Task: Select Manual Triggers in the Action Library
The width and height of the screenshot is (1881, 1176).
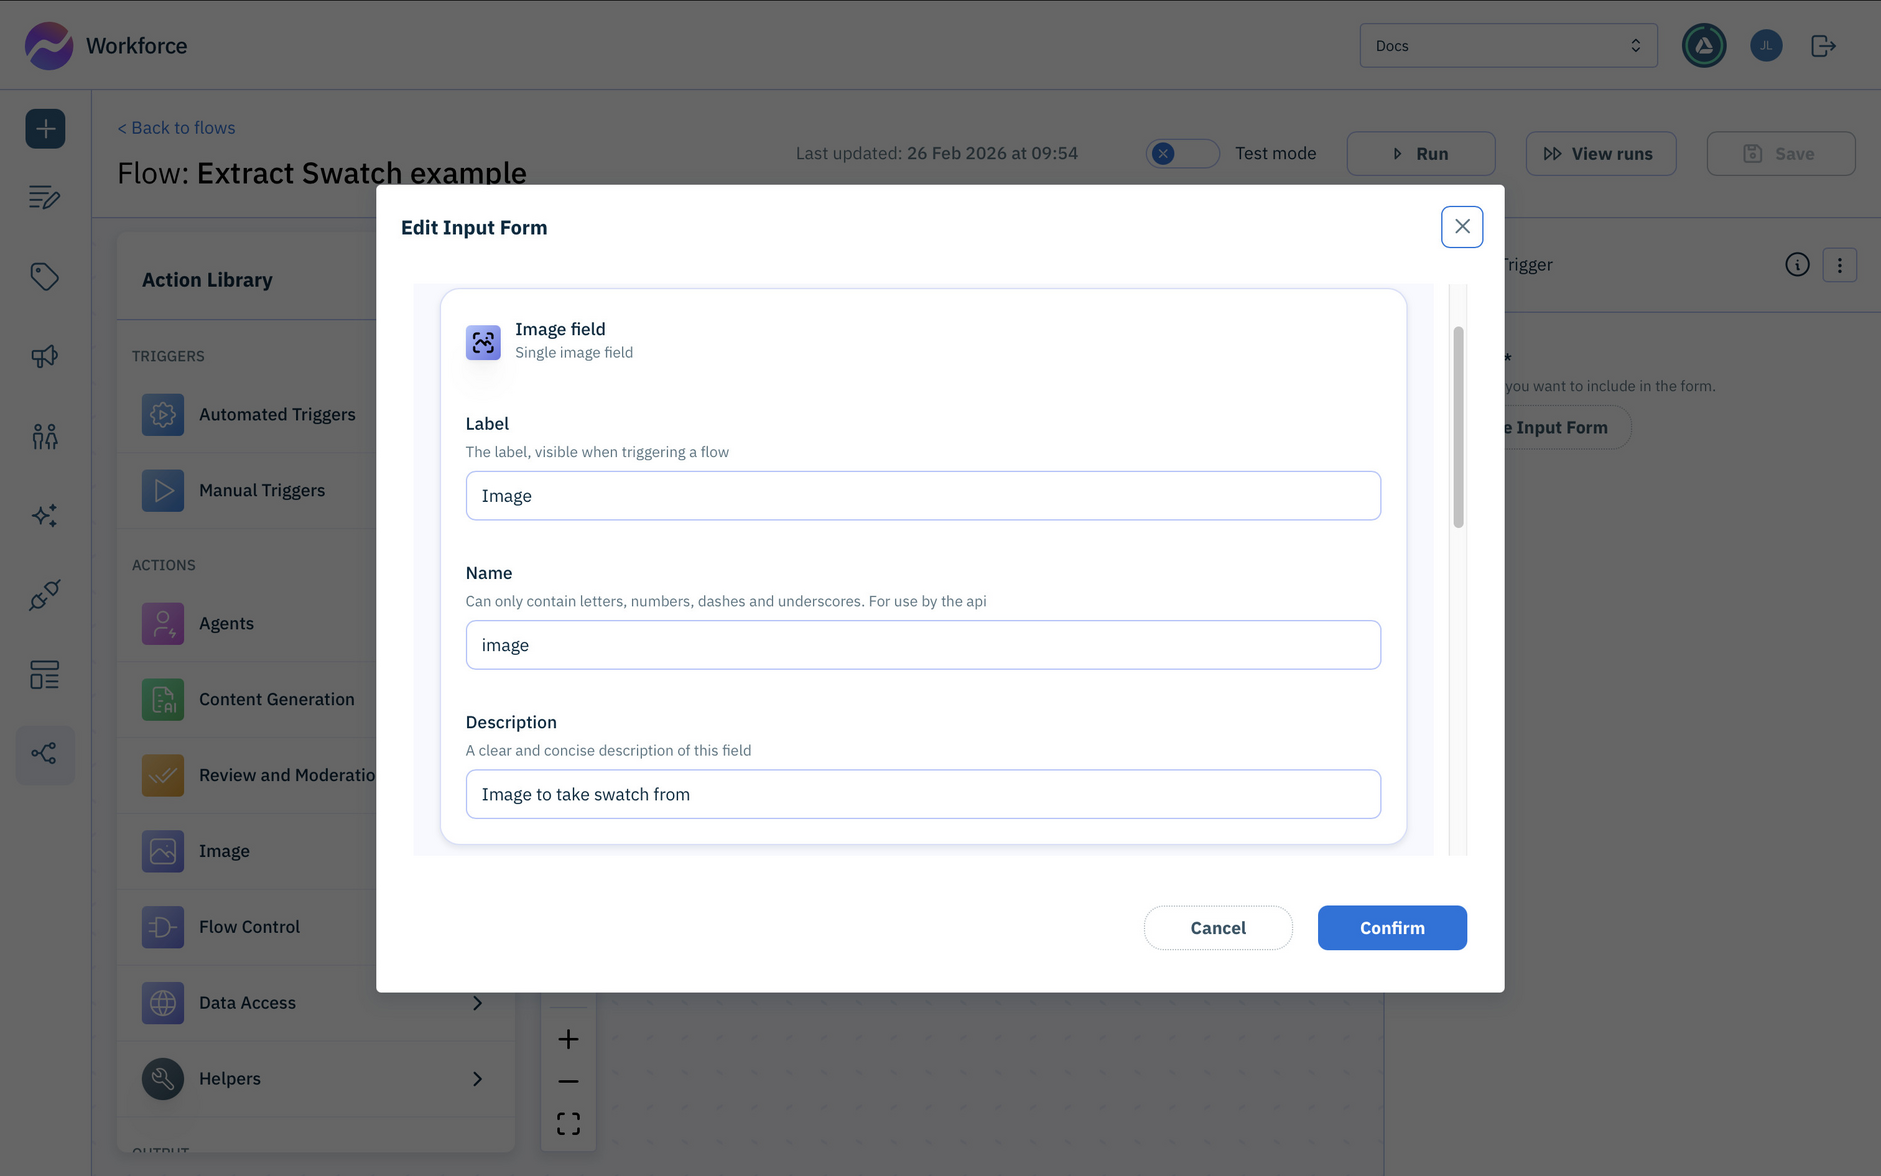Action: pyautogui.click(x=262, y=490)
